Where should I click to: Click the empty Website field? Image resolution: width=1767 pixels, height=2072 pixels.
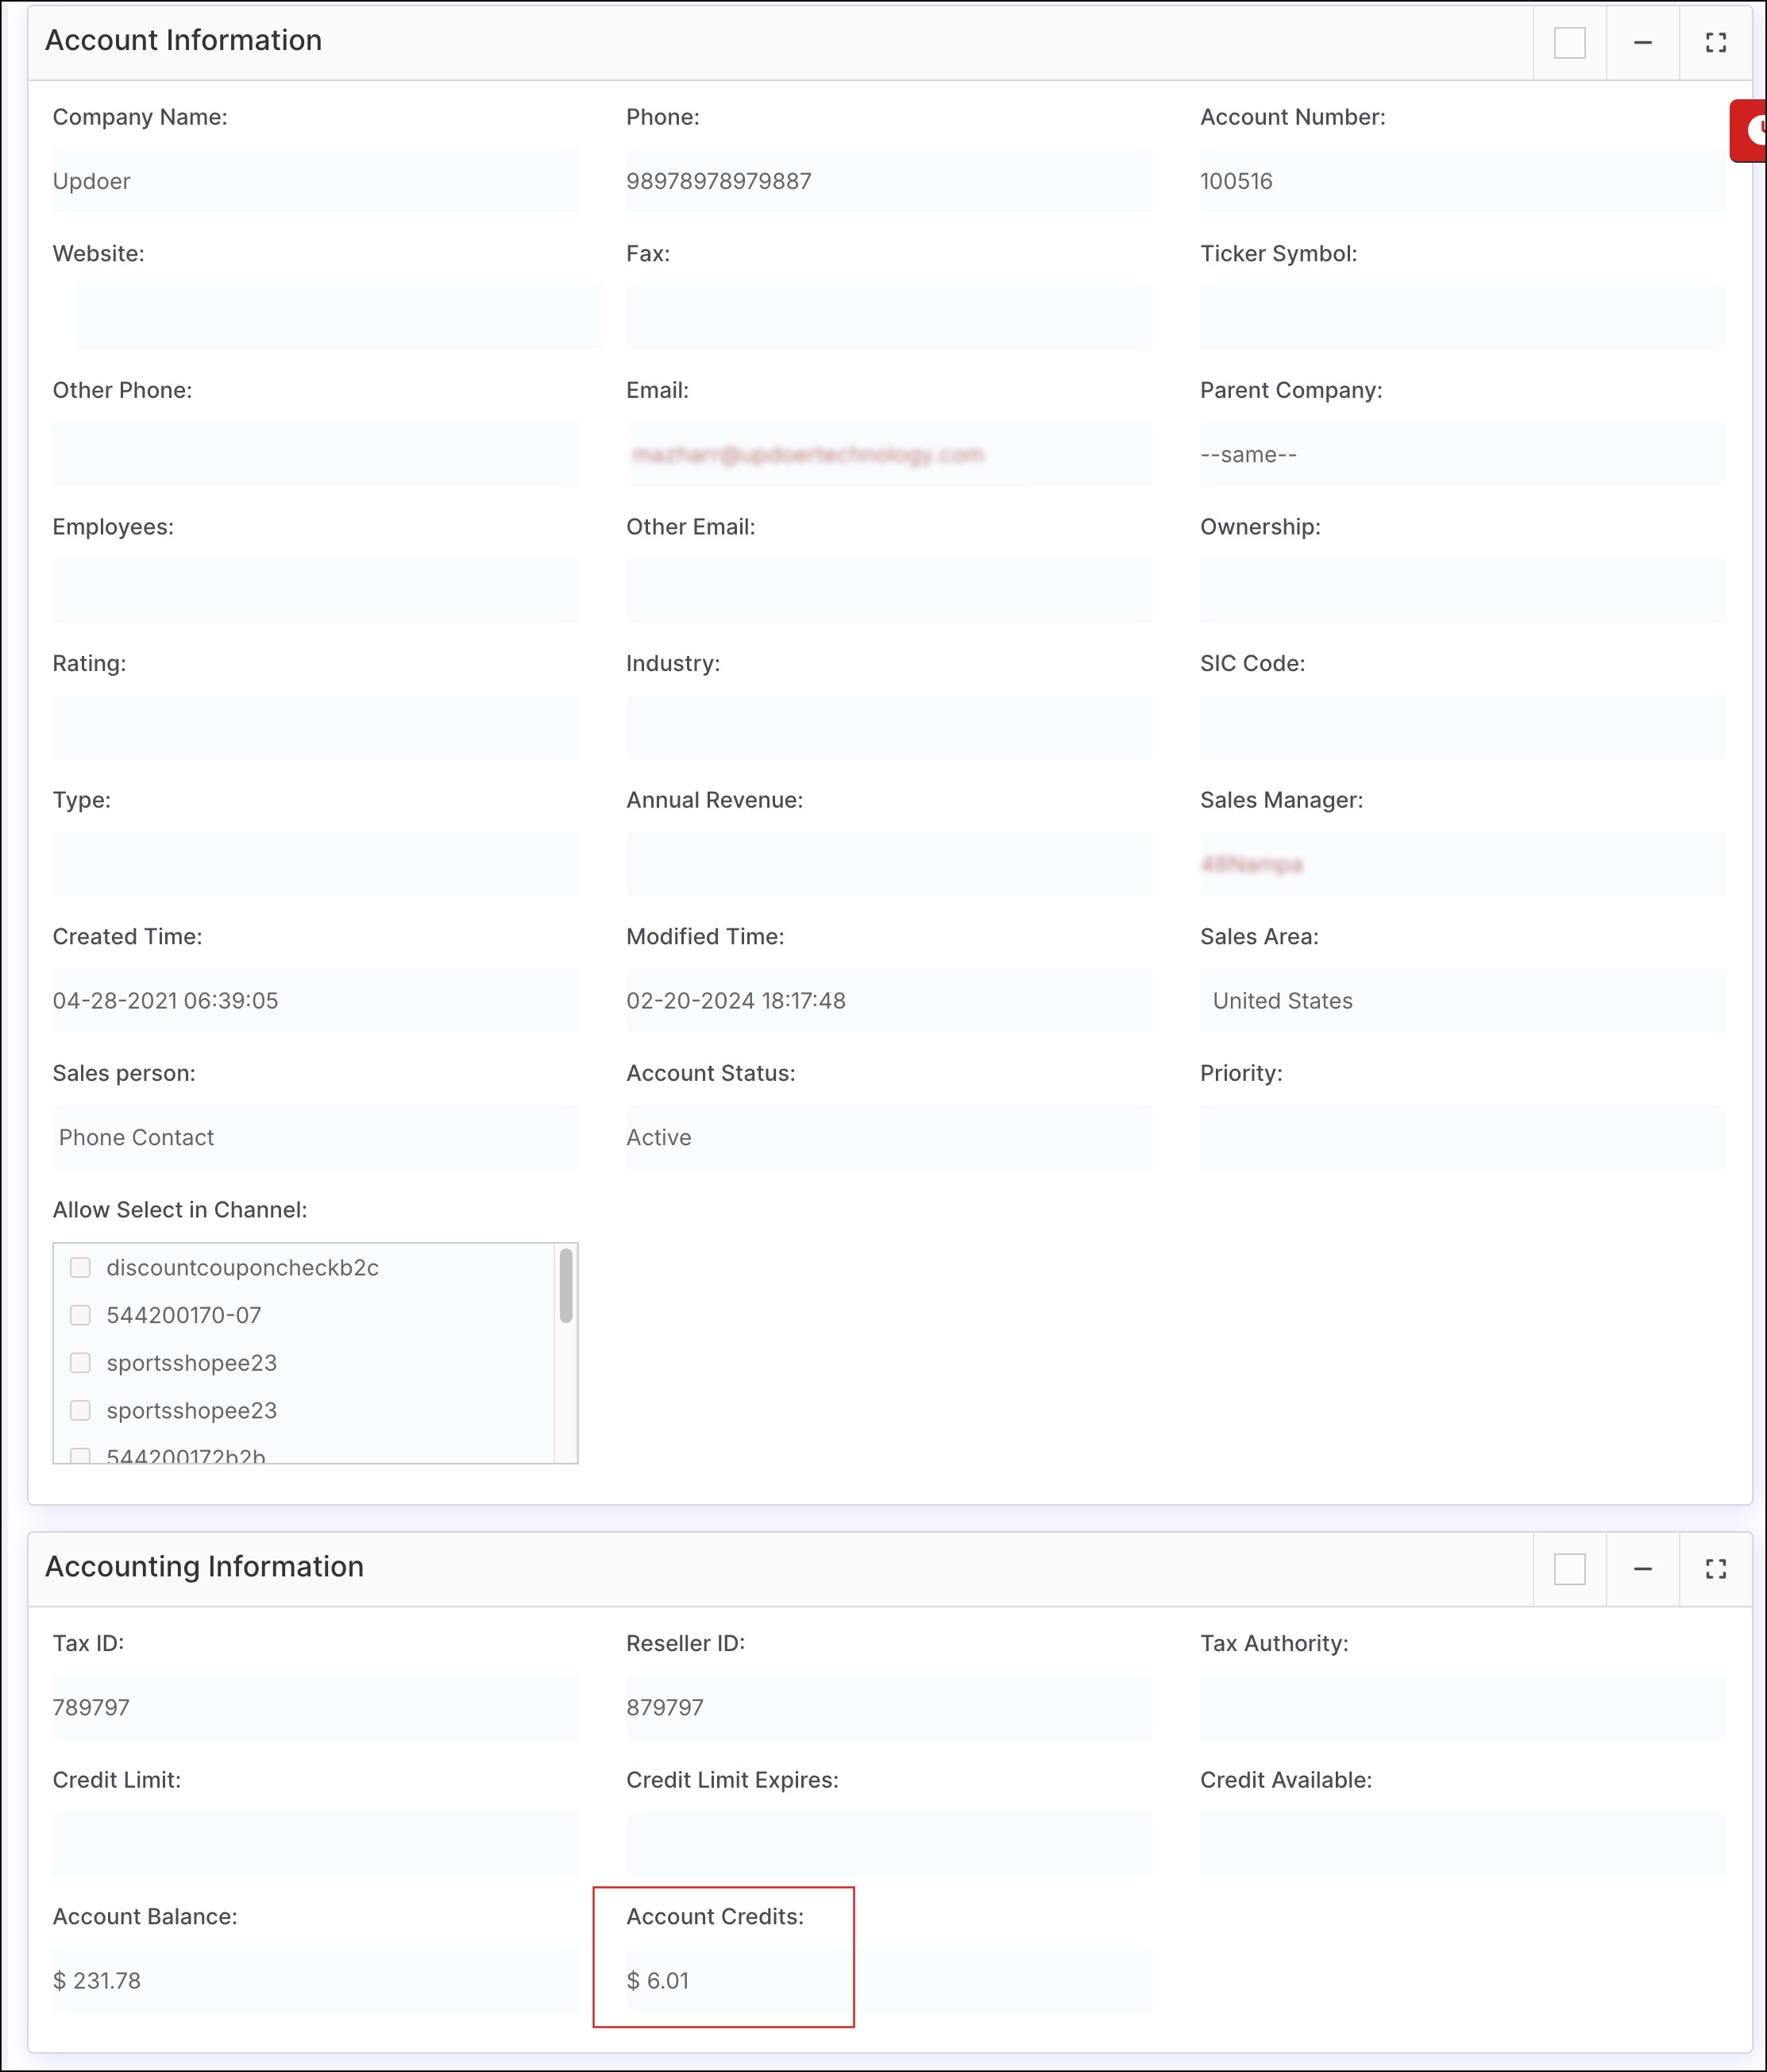338,318
